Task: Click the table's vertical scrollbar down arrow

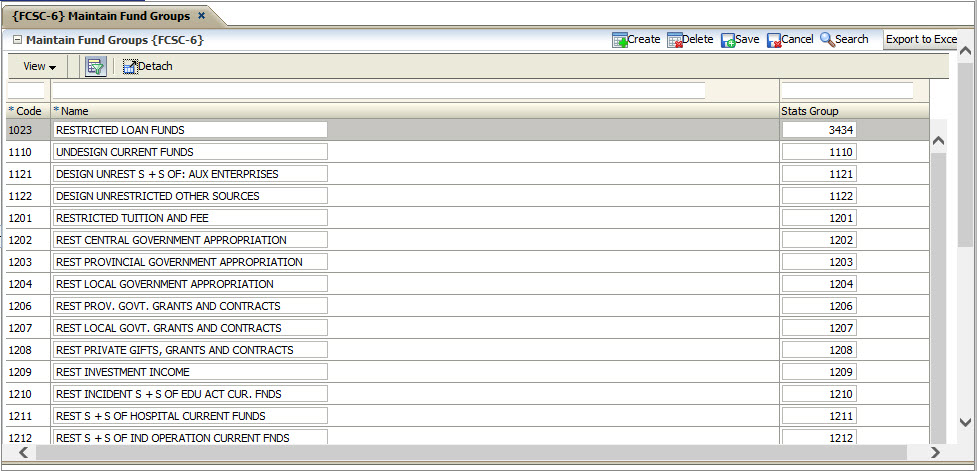Action: coord(938,422)
